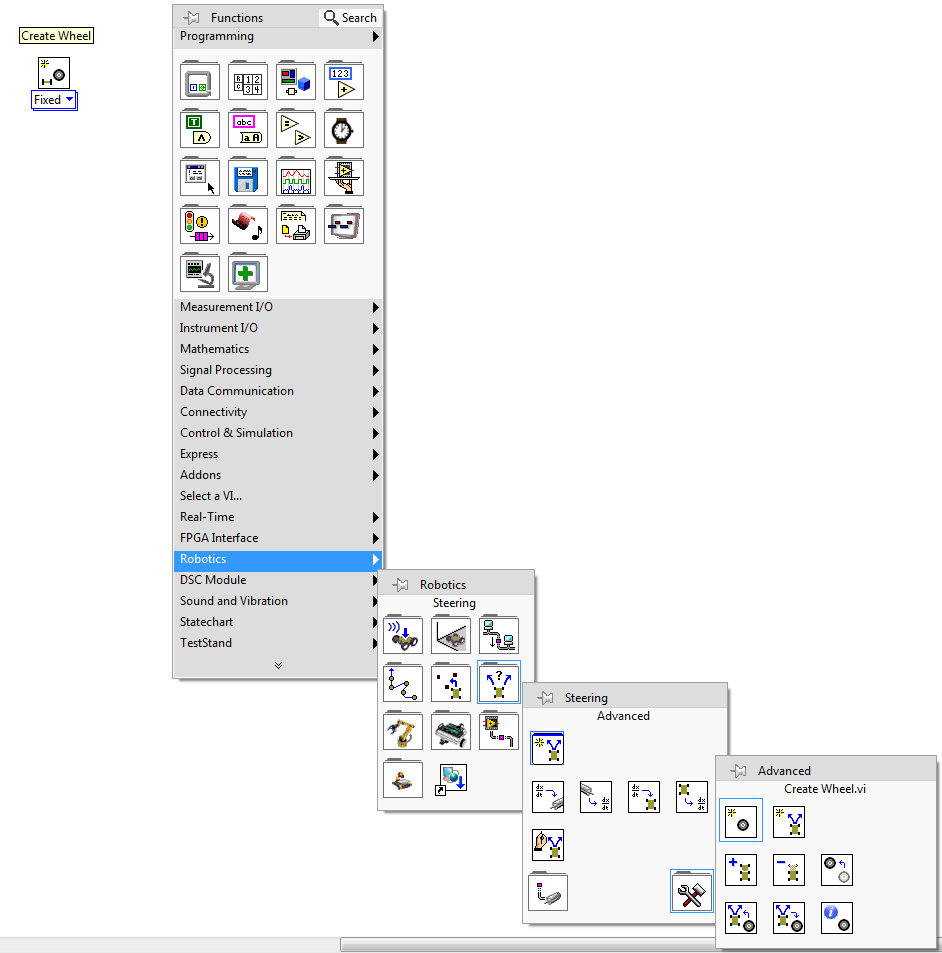
Task: Click the Create Wheel label on diagram
Action: [56, 36]
